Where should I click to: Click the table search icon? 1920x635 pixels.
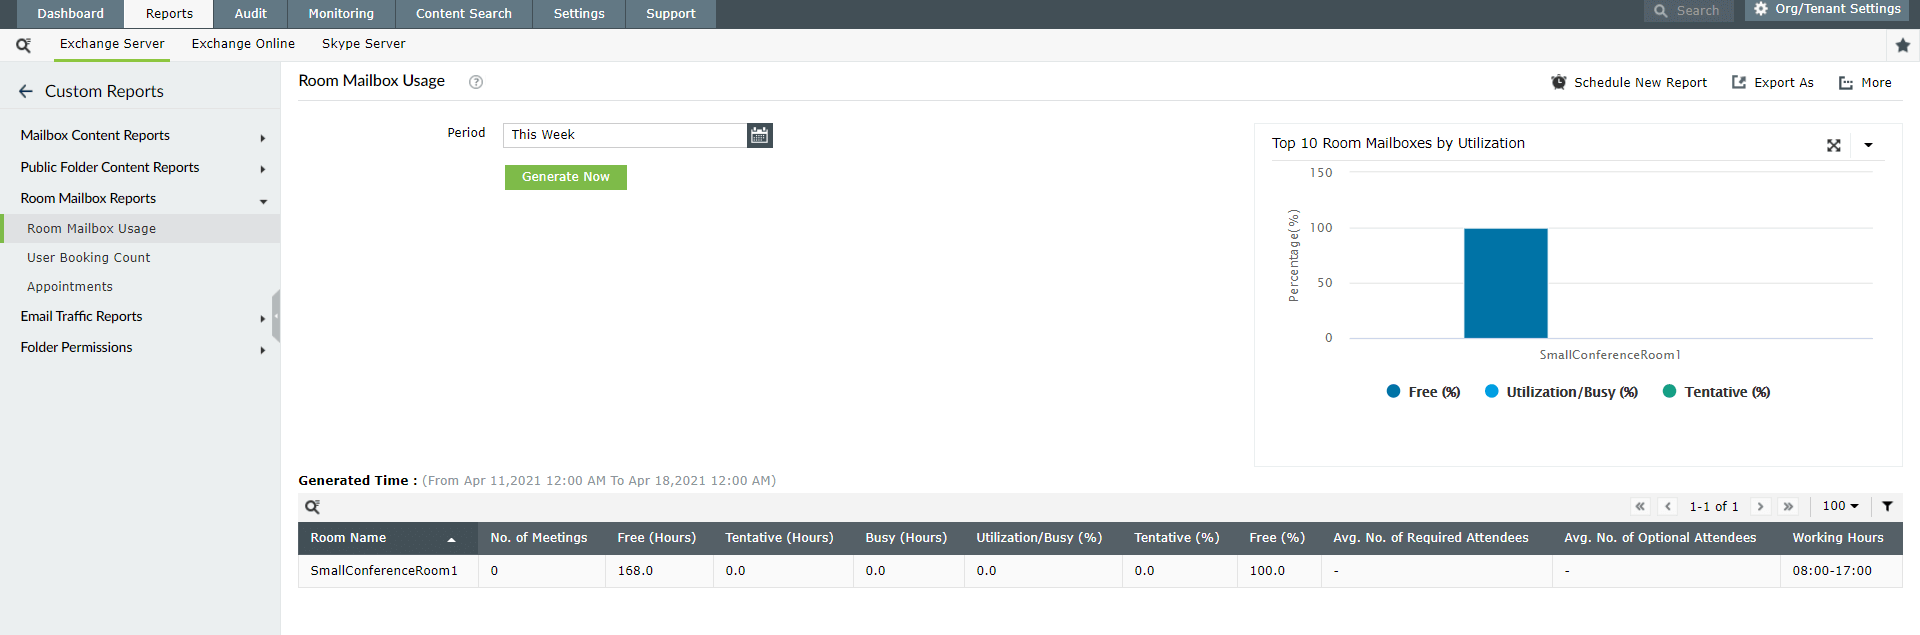coord(312,507)
